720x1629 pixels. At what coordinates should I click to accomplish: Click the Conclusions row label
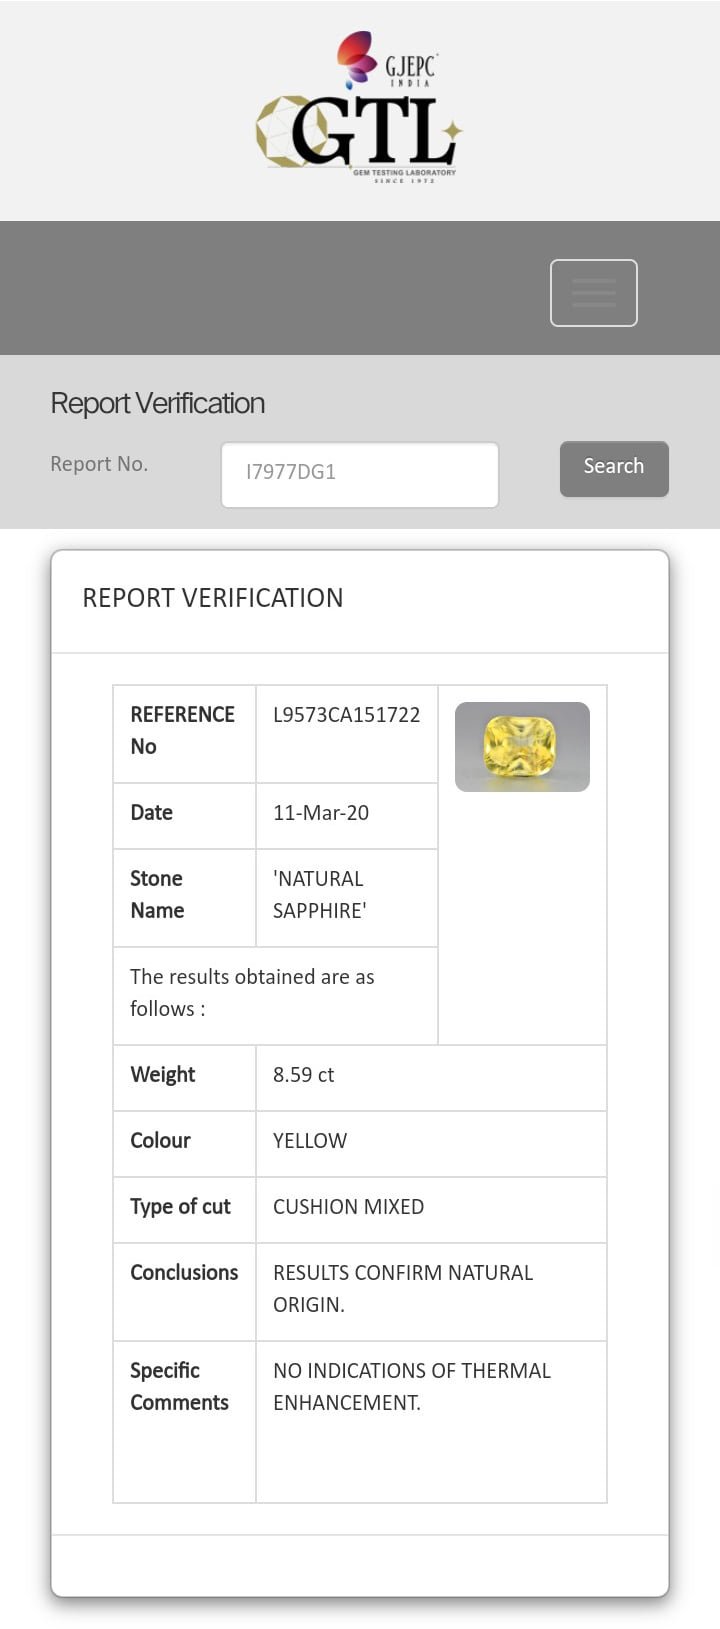(184, 1273)
